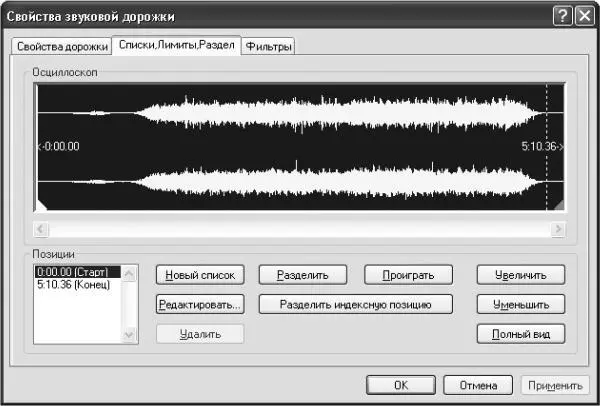Select the 0:00.00 (Старт) position entry

76,271
